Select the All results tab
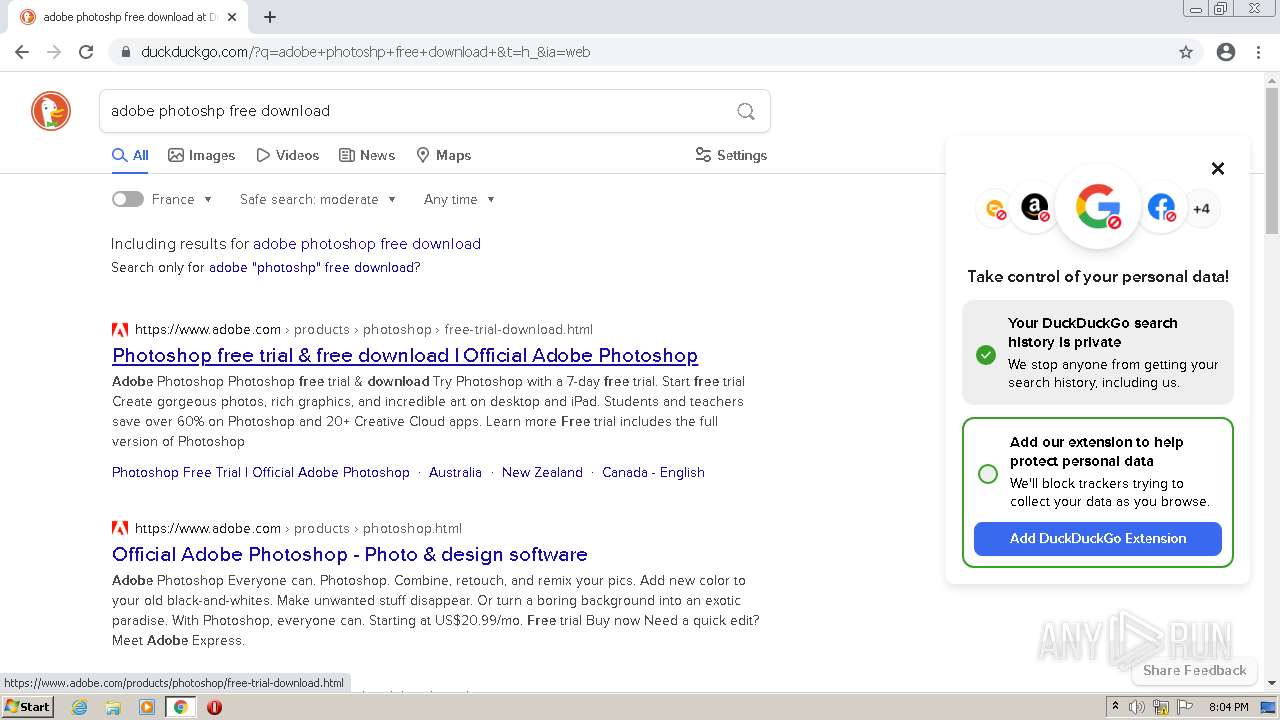Image resolution: width=1280 pixels, height=720 pixels. tap(130, 155)
